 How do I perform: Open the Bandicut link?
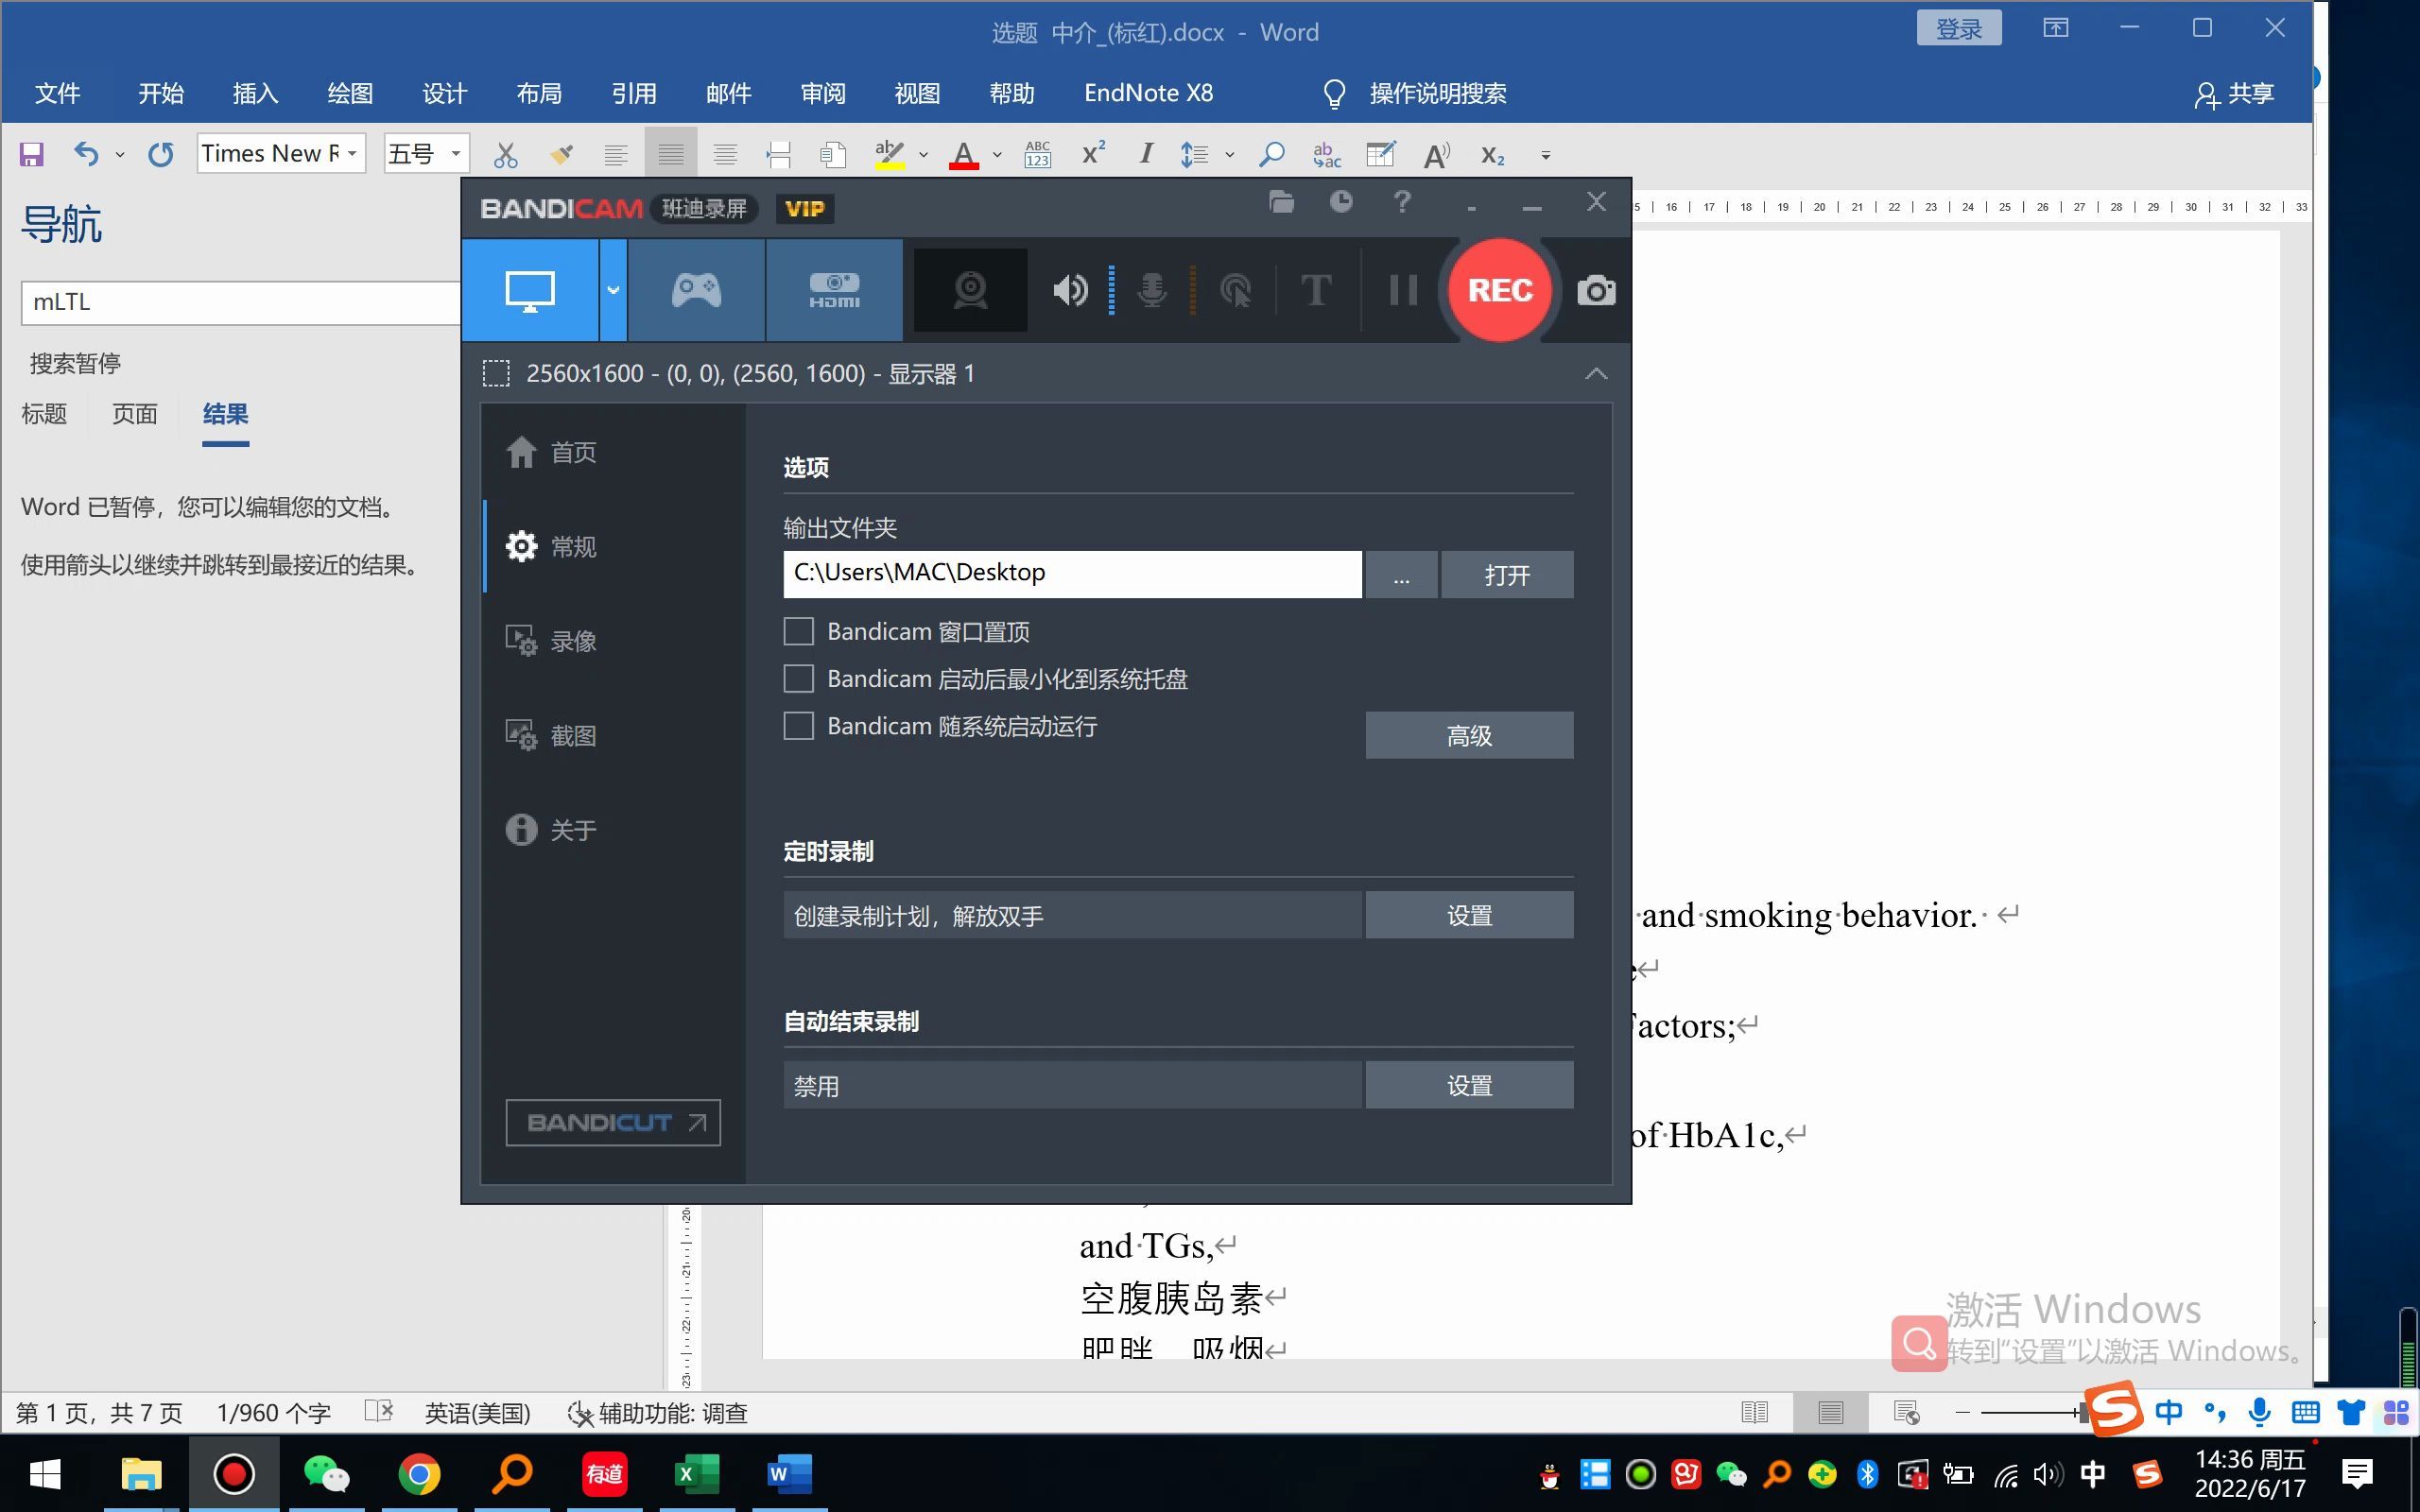[613, 1122]
